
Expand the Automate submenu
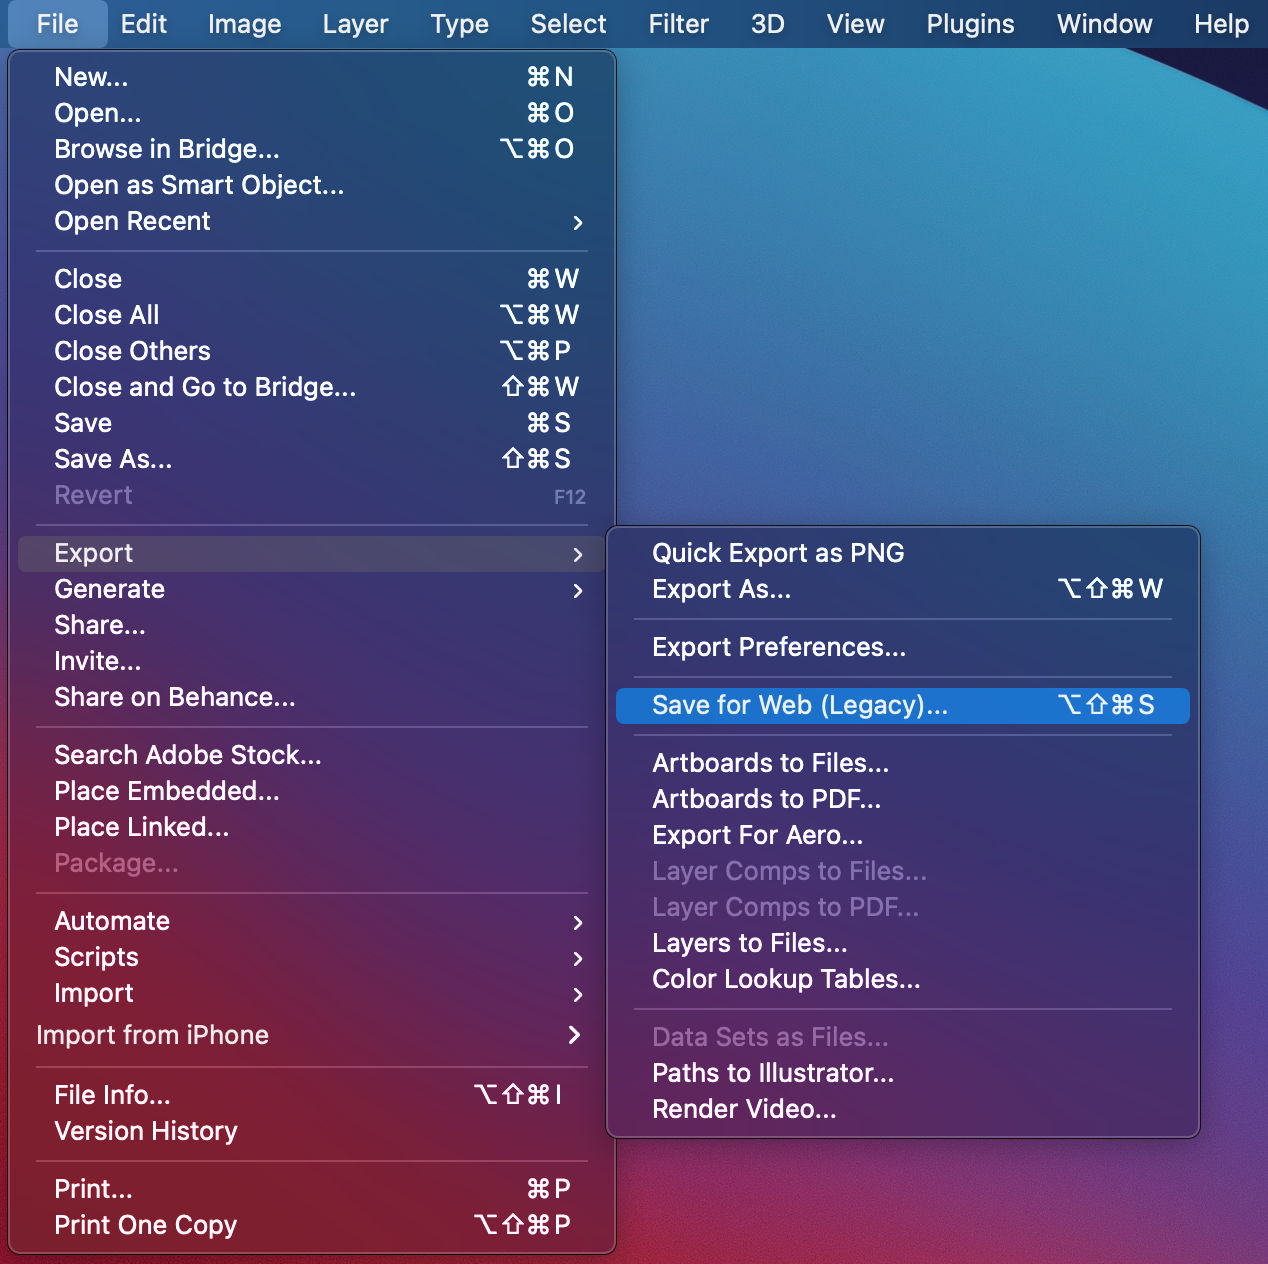[112, 921]
